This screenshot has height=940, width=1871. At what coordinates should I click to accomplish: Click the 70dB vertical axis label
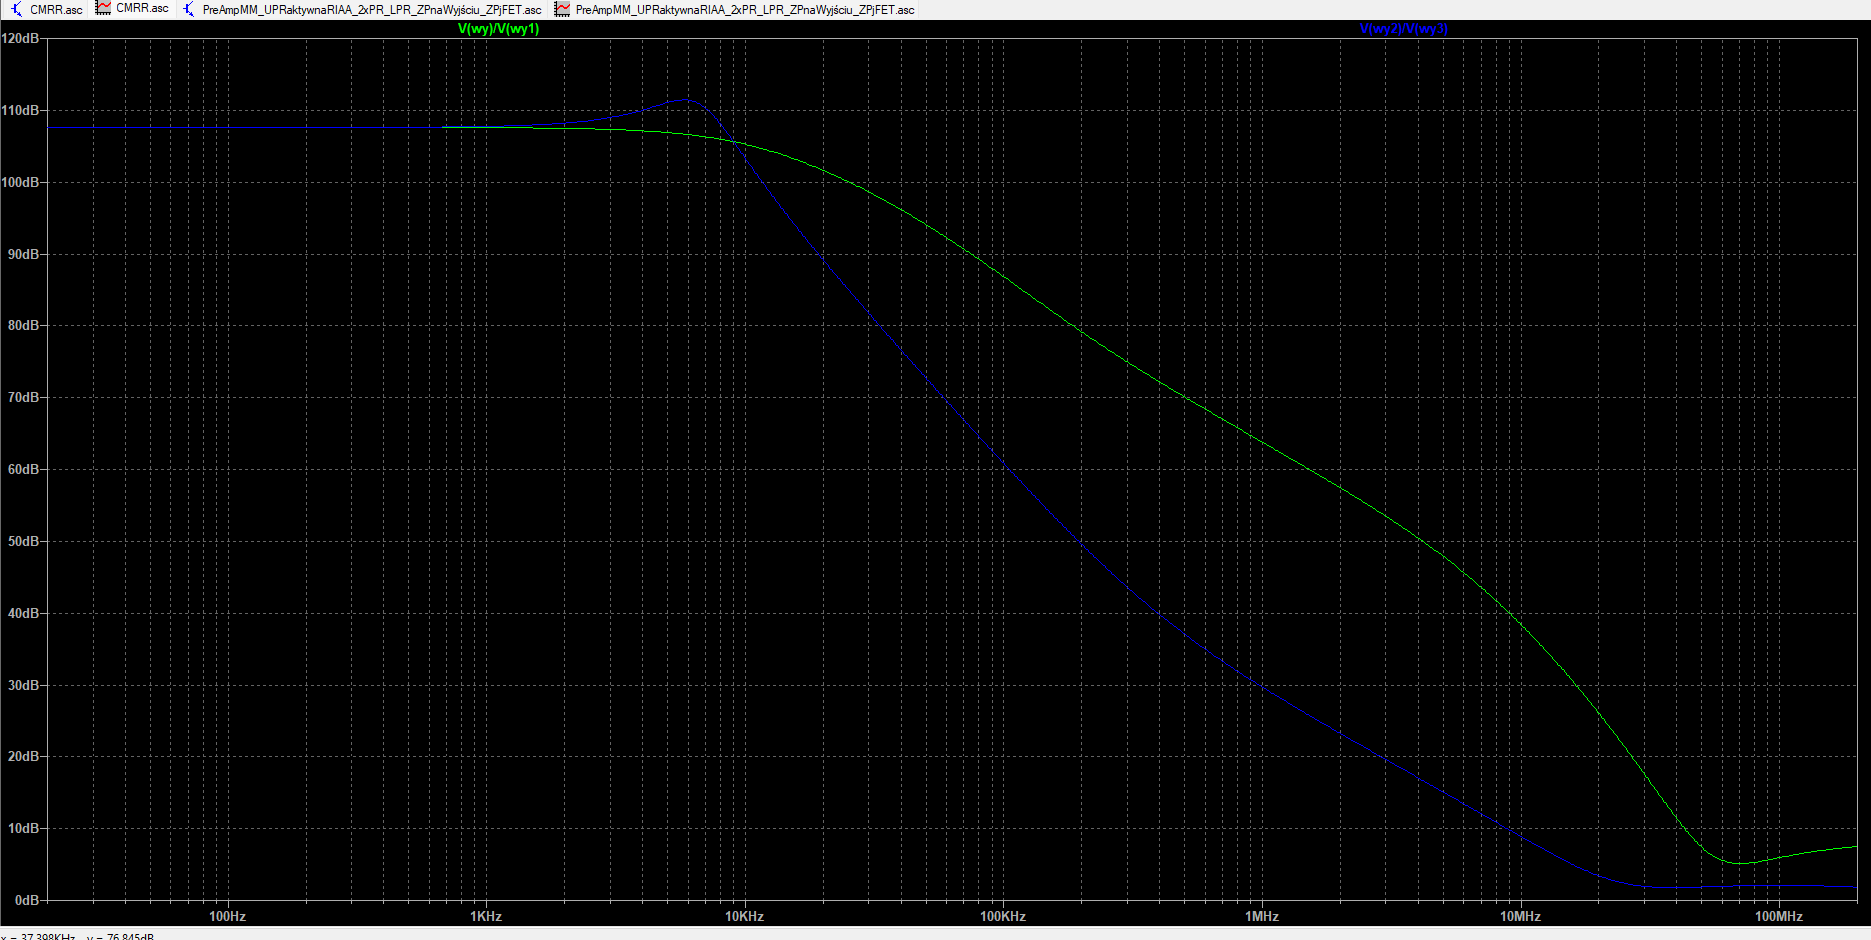click(x=24, y=397)
